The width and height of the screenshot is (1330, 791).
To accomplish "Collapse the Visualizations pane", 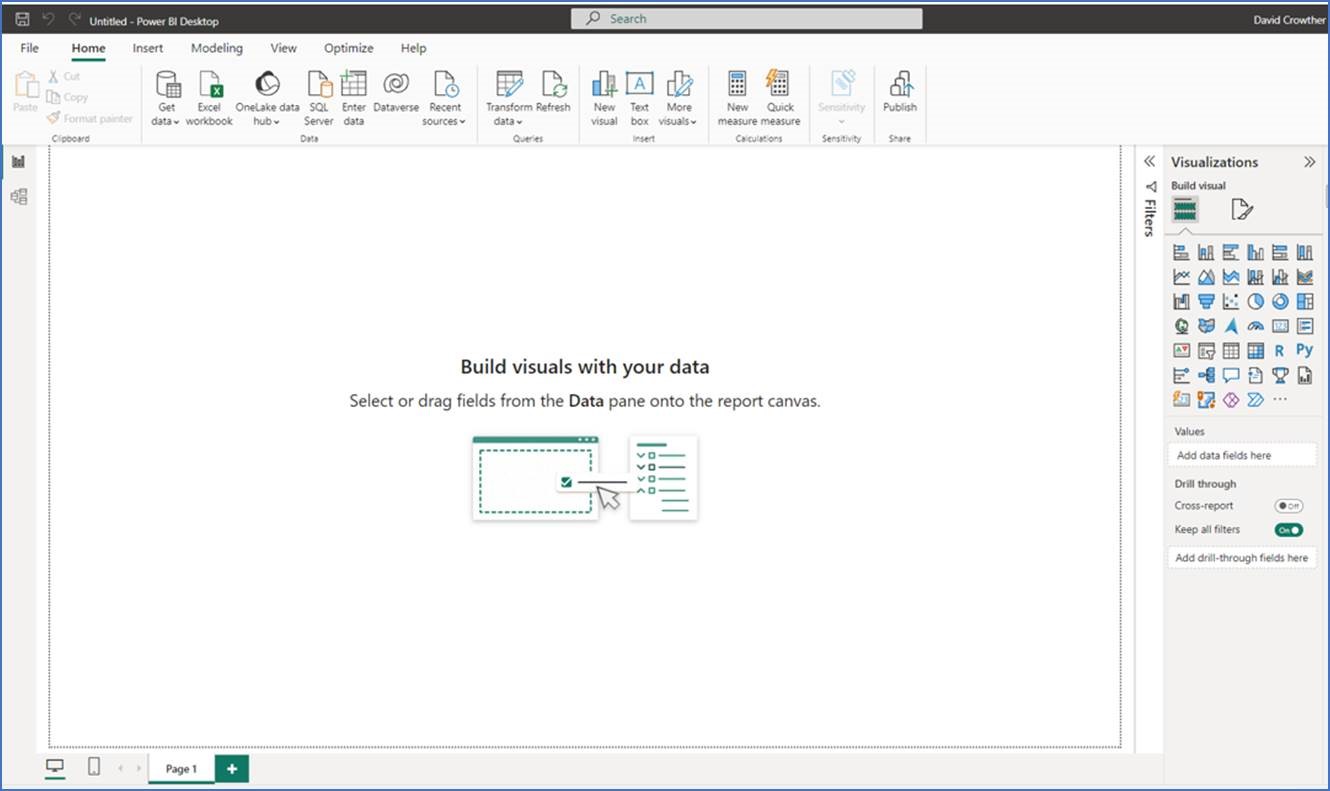I will click(x=1309, y=162).
